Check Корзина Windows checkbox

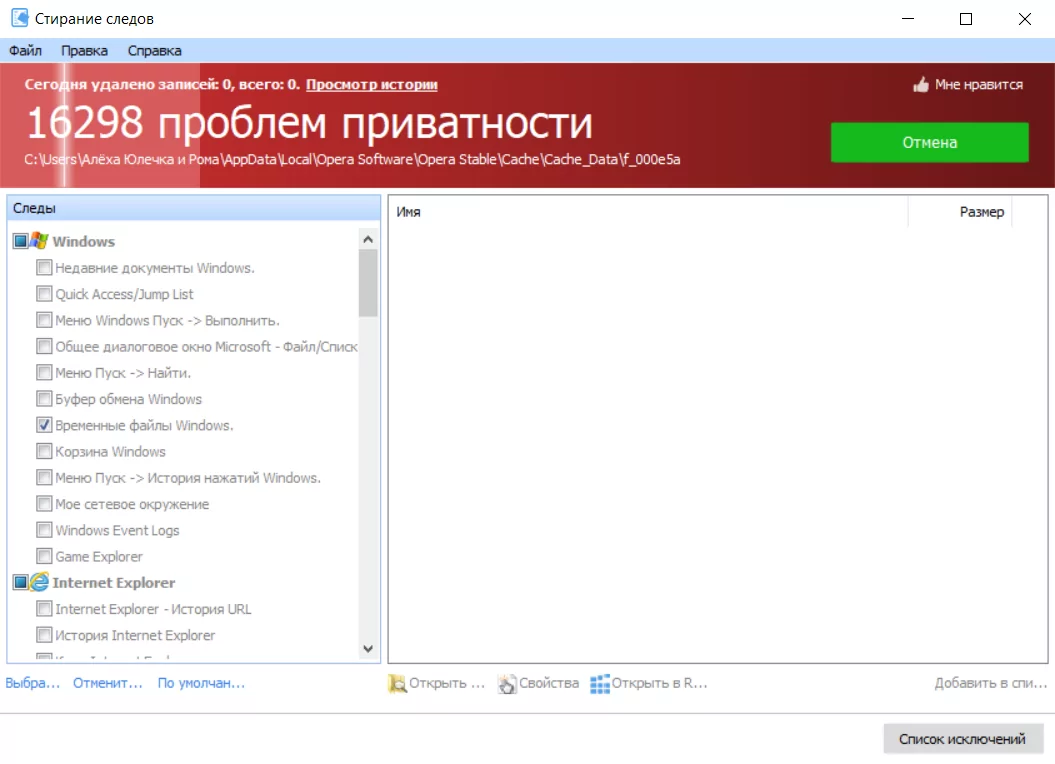(x=44, y=451)
